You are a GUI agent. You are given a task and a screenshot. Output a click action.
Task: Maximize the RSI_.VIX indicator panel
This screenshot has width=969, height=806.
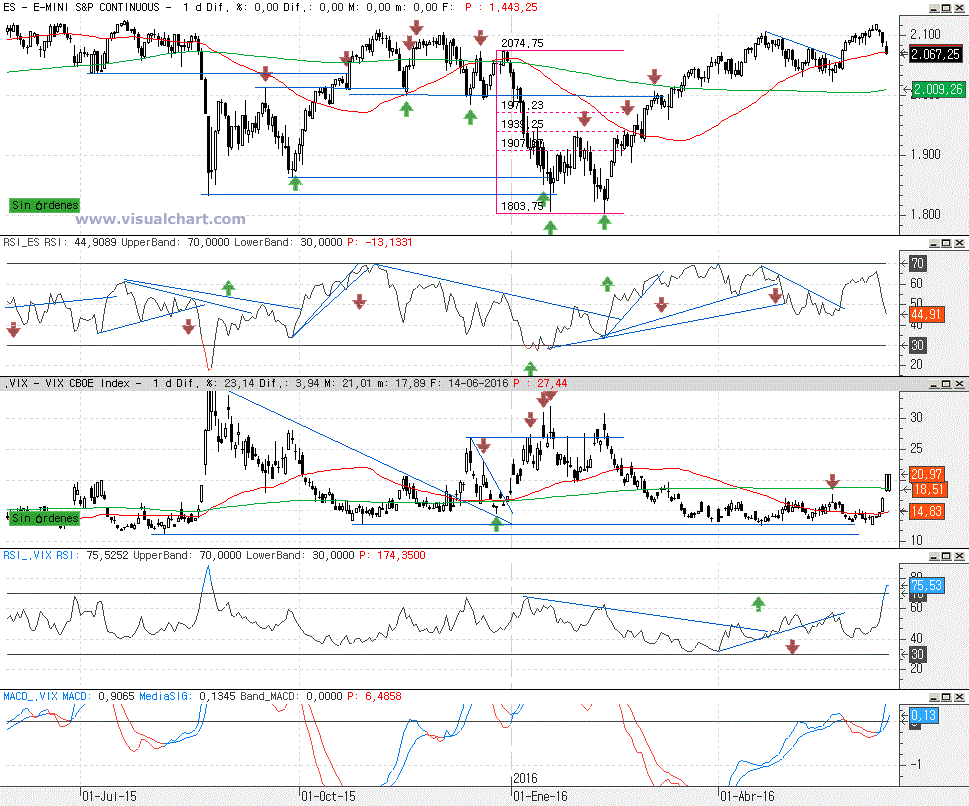pyautogui.click(x=946, y=556)
